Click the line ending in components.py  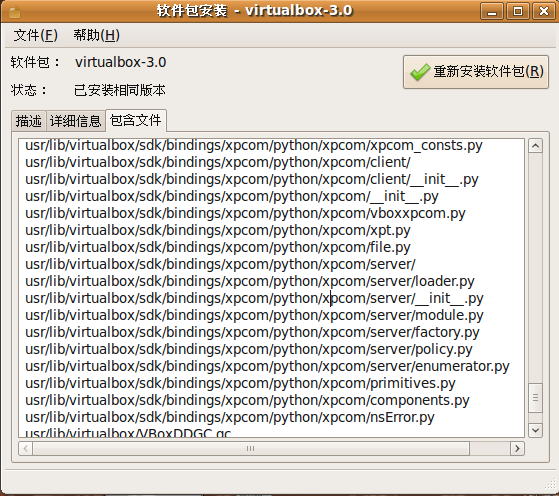[247, 400]
